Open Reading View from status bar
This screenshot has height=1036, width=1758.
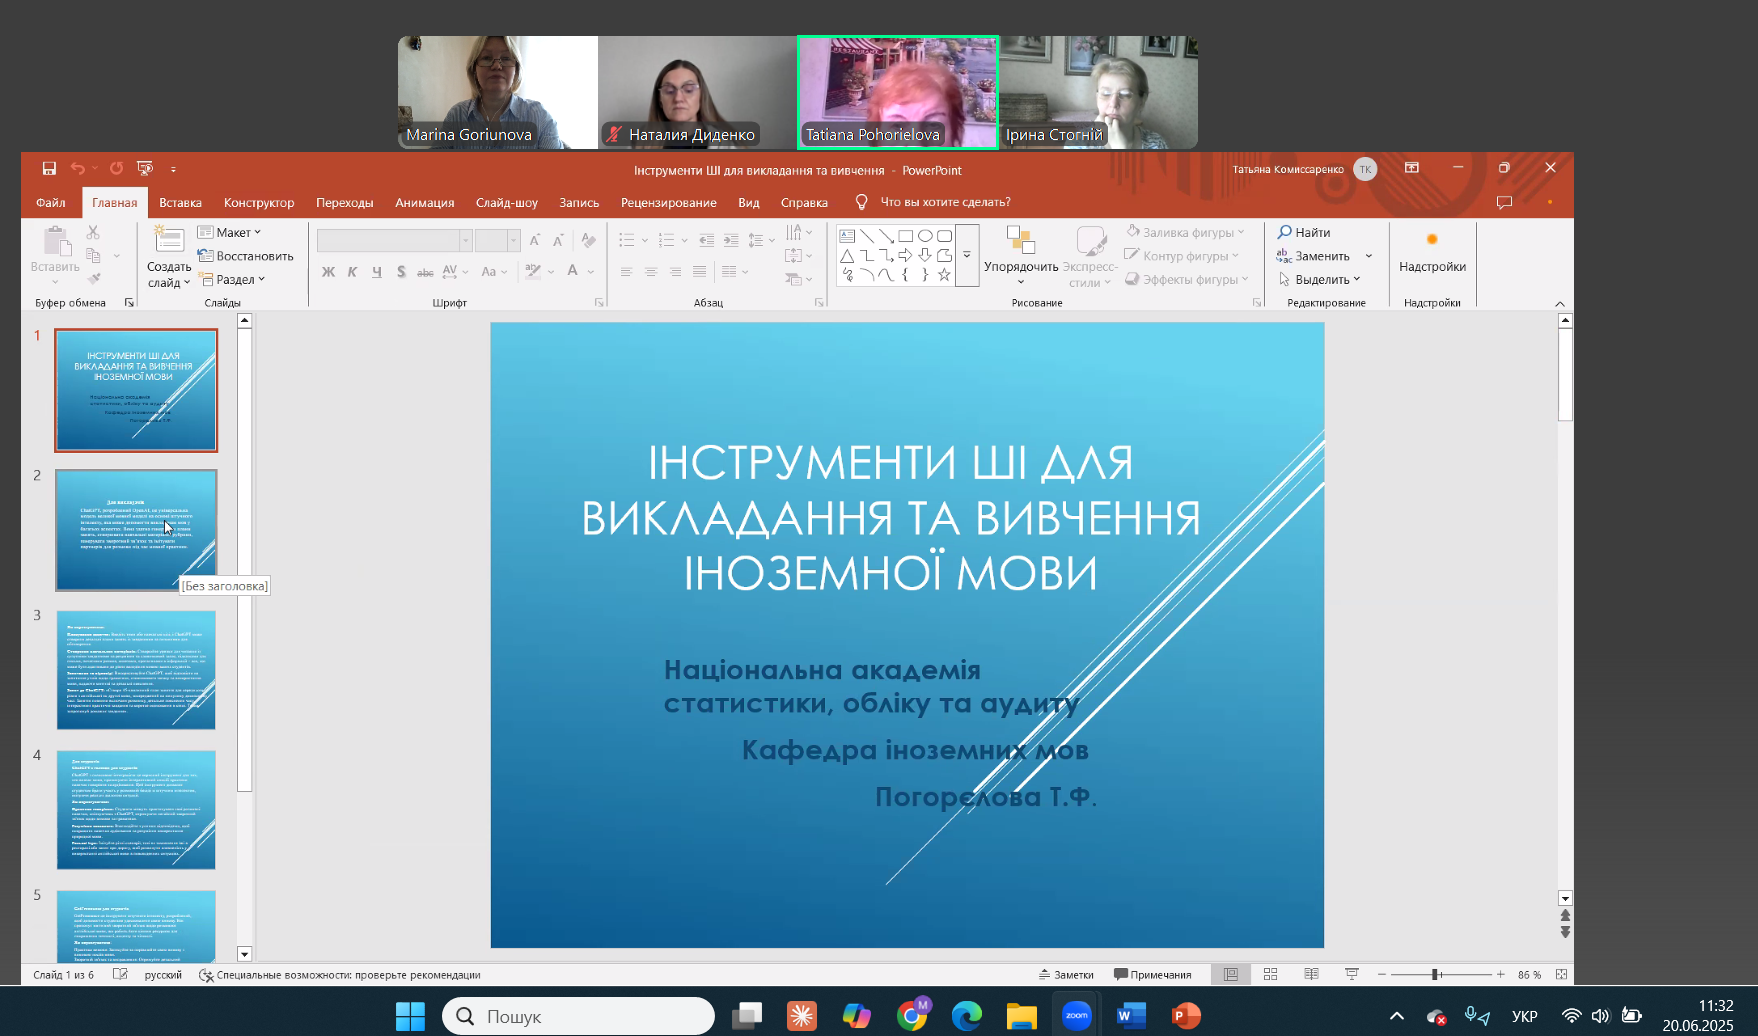tap(1311, 974)
